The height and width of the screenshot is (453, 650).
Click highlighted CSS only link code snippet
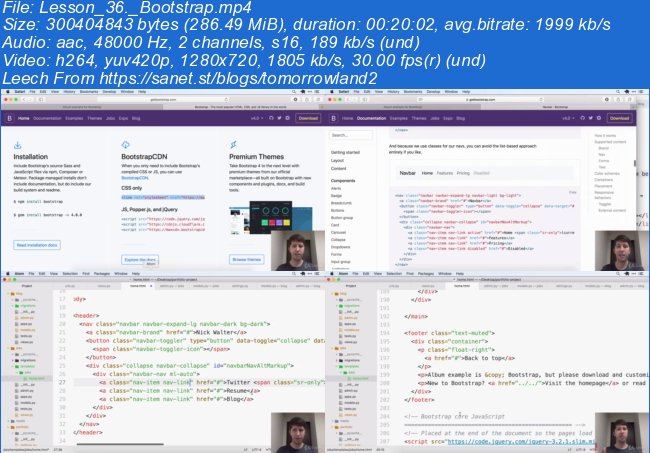click(163, 197)
